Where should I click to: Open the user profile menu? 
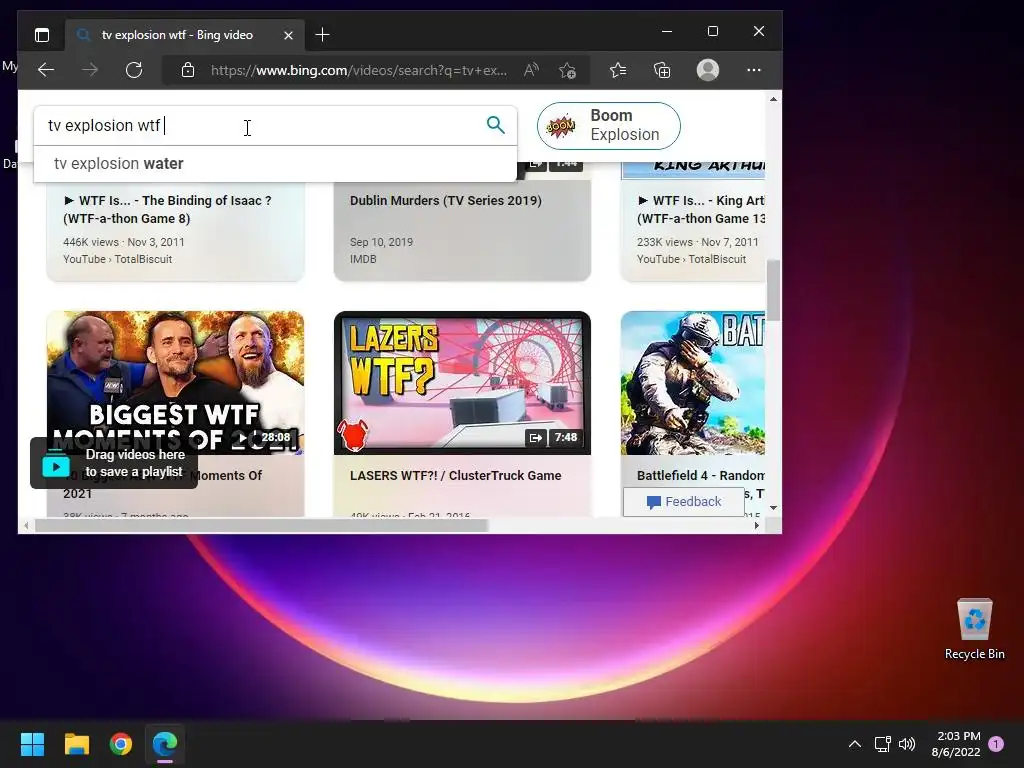(708, 70)
